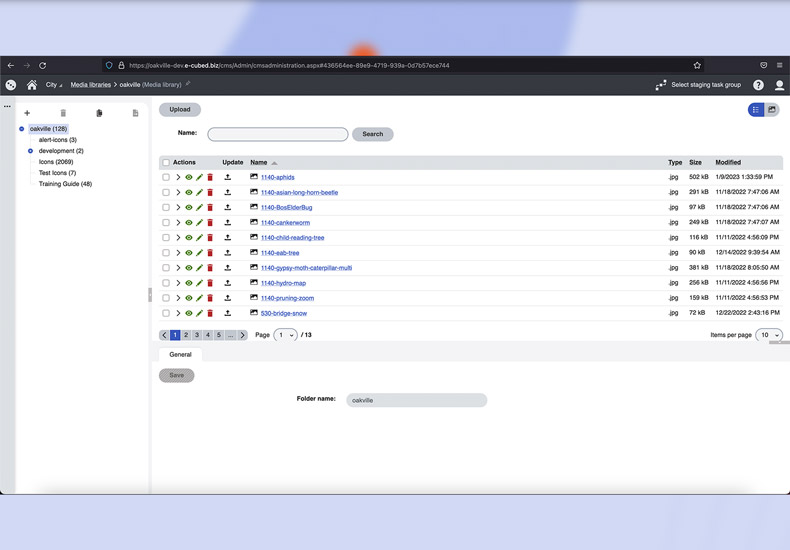Tick the select-all checkbox in Actions header
This screenshot has height=550, width=790.
(x=166, y=162)
